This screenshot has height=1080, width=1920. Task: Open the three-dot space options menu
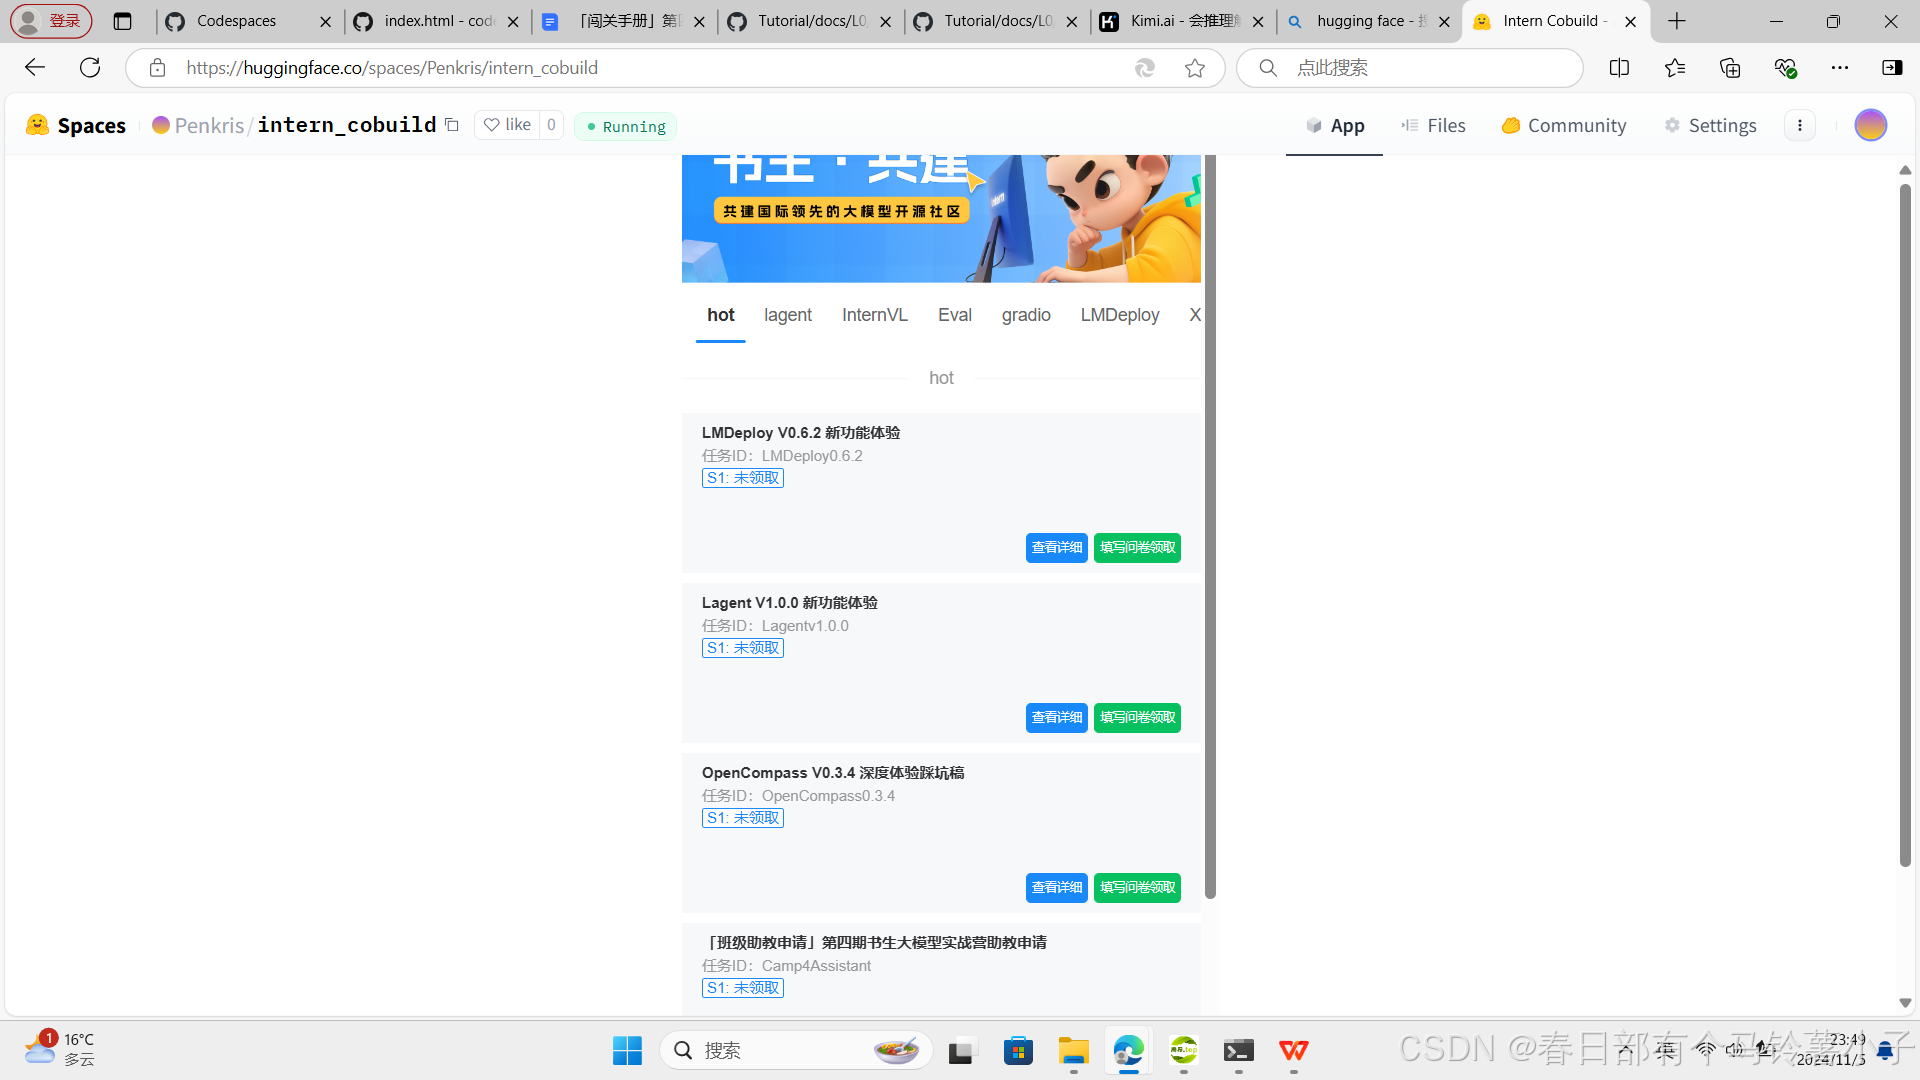1800,125
